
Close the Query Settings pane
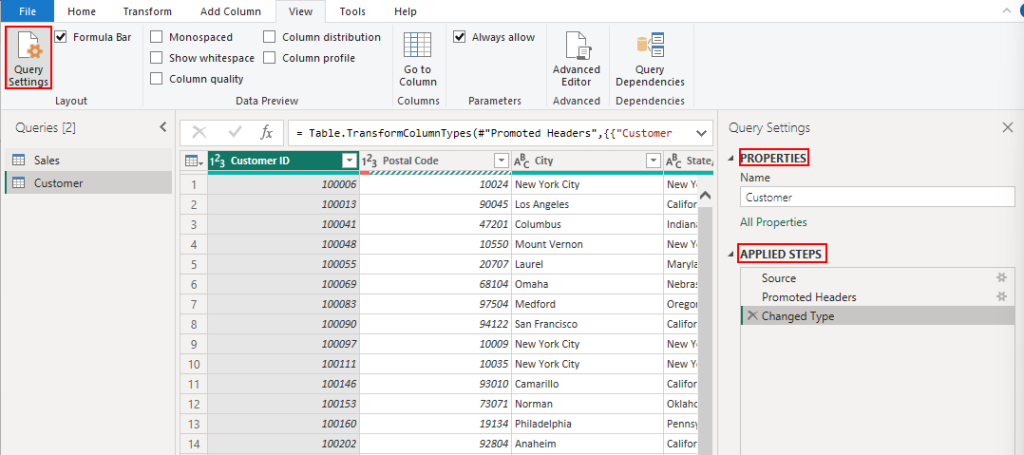pos(1008,128)
